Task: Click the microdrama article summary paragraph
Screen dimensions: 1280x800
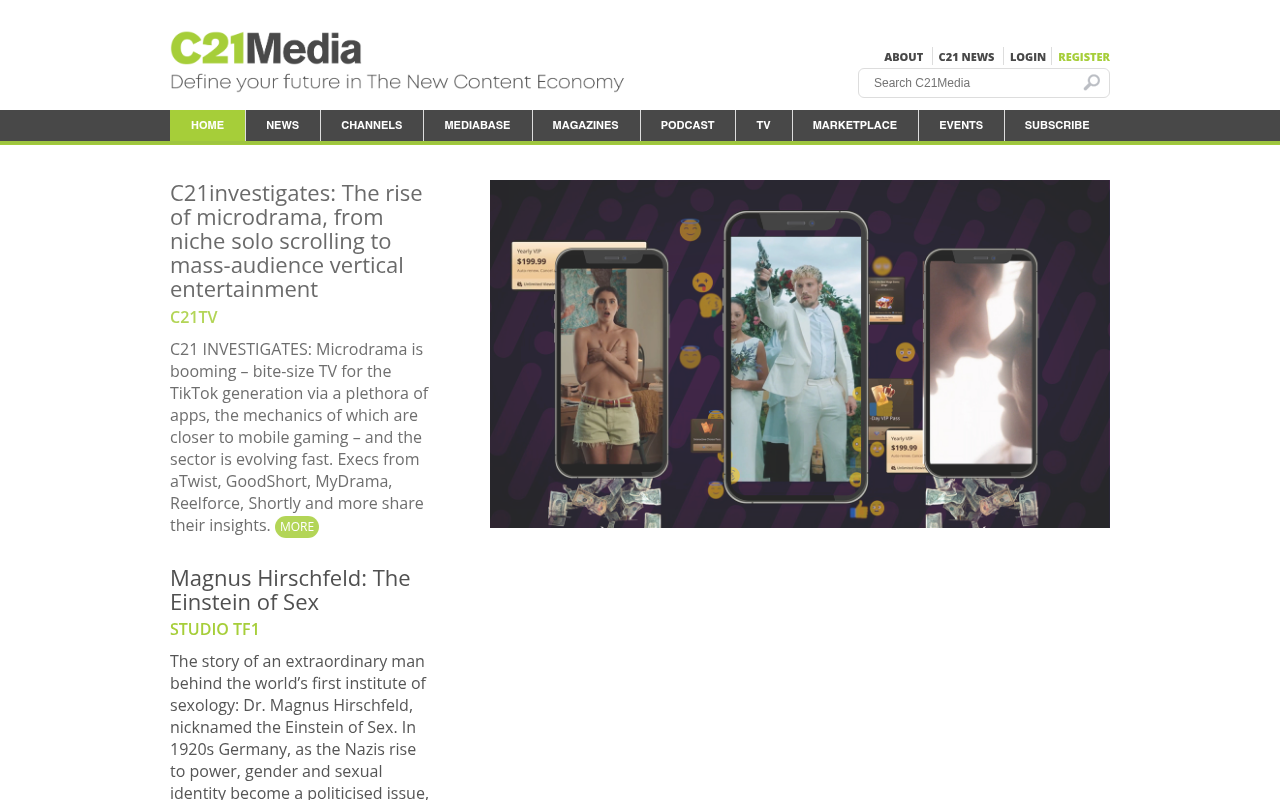Action: 299,437
